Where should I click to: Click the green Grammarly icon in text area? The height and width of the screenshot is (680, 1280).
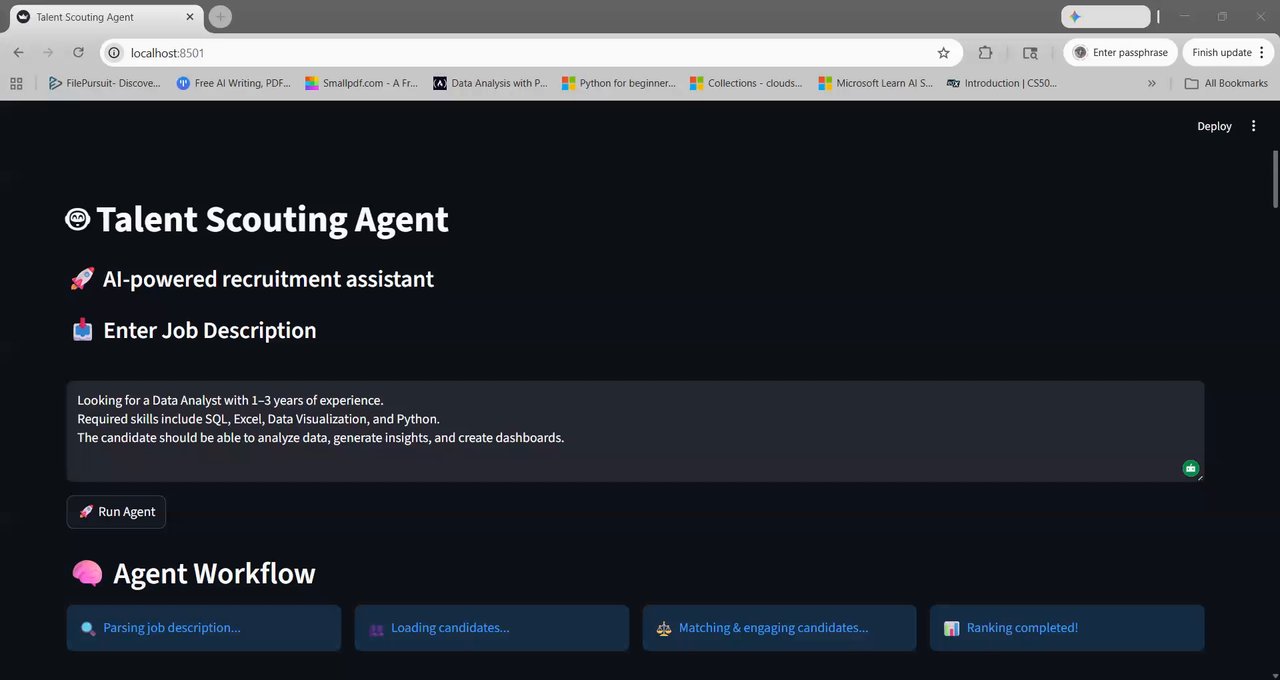coord(1190,468)
